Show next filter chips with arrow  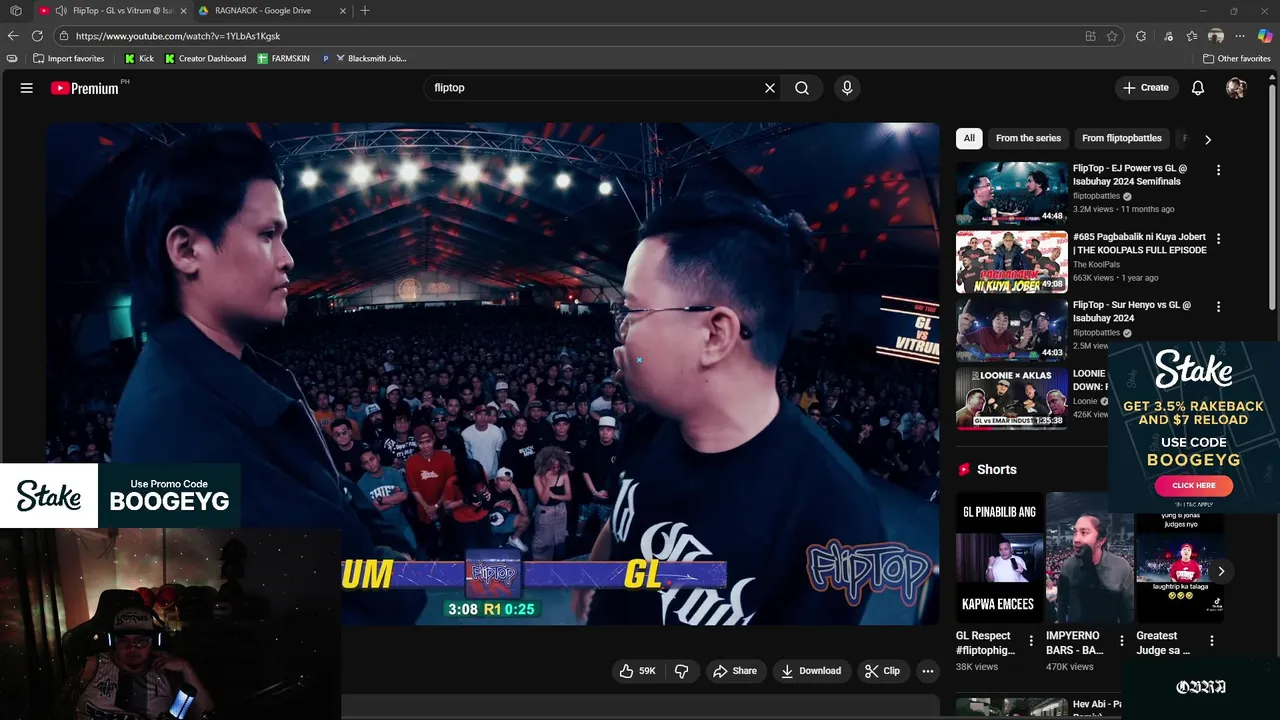coord(1207,139)
